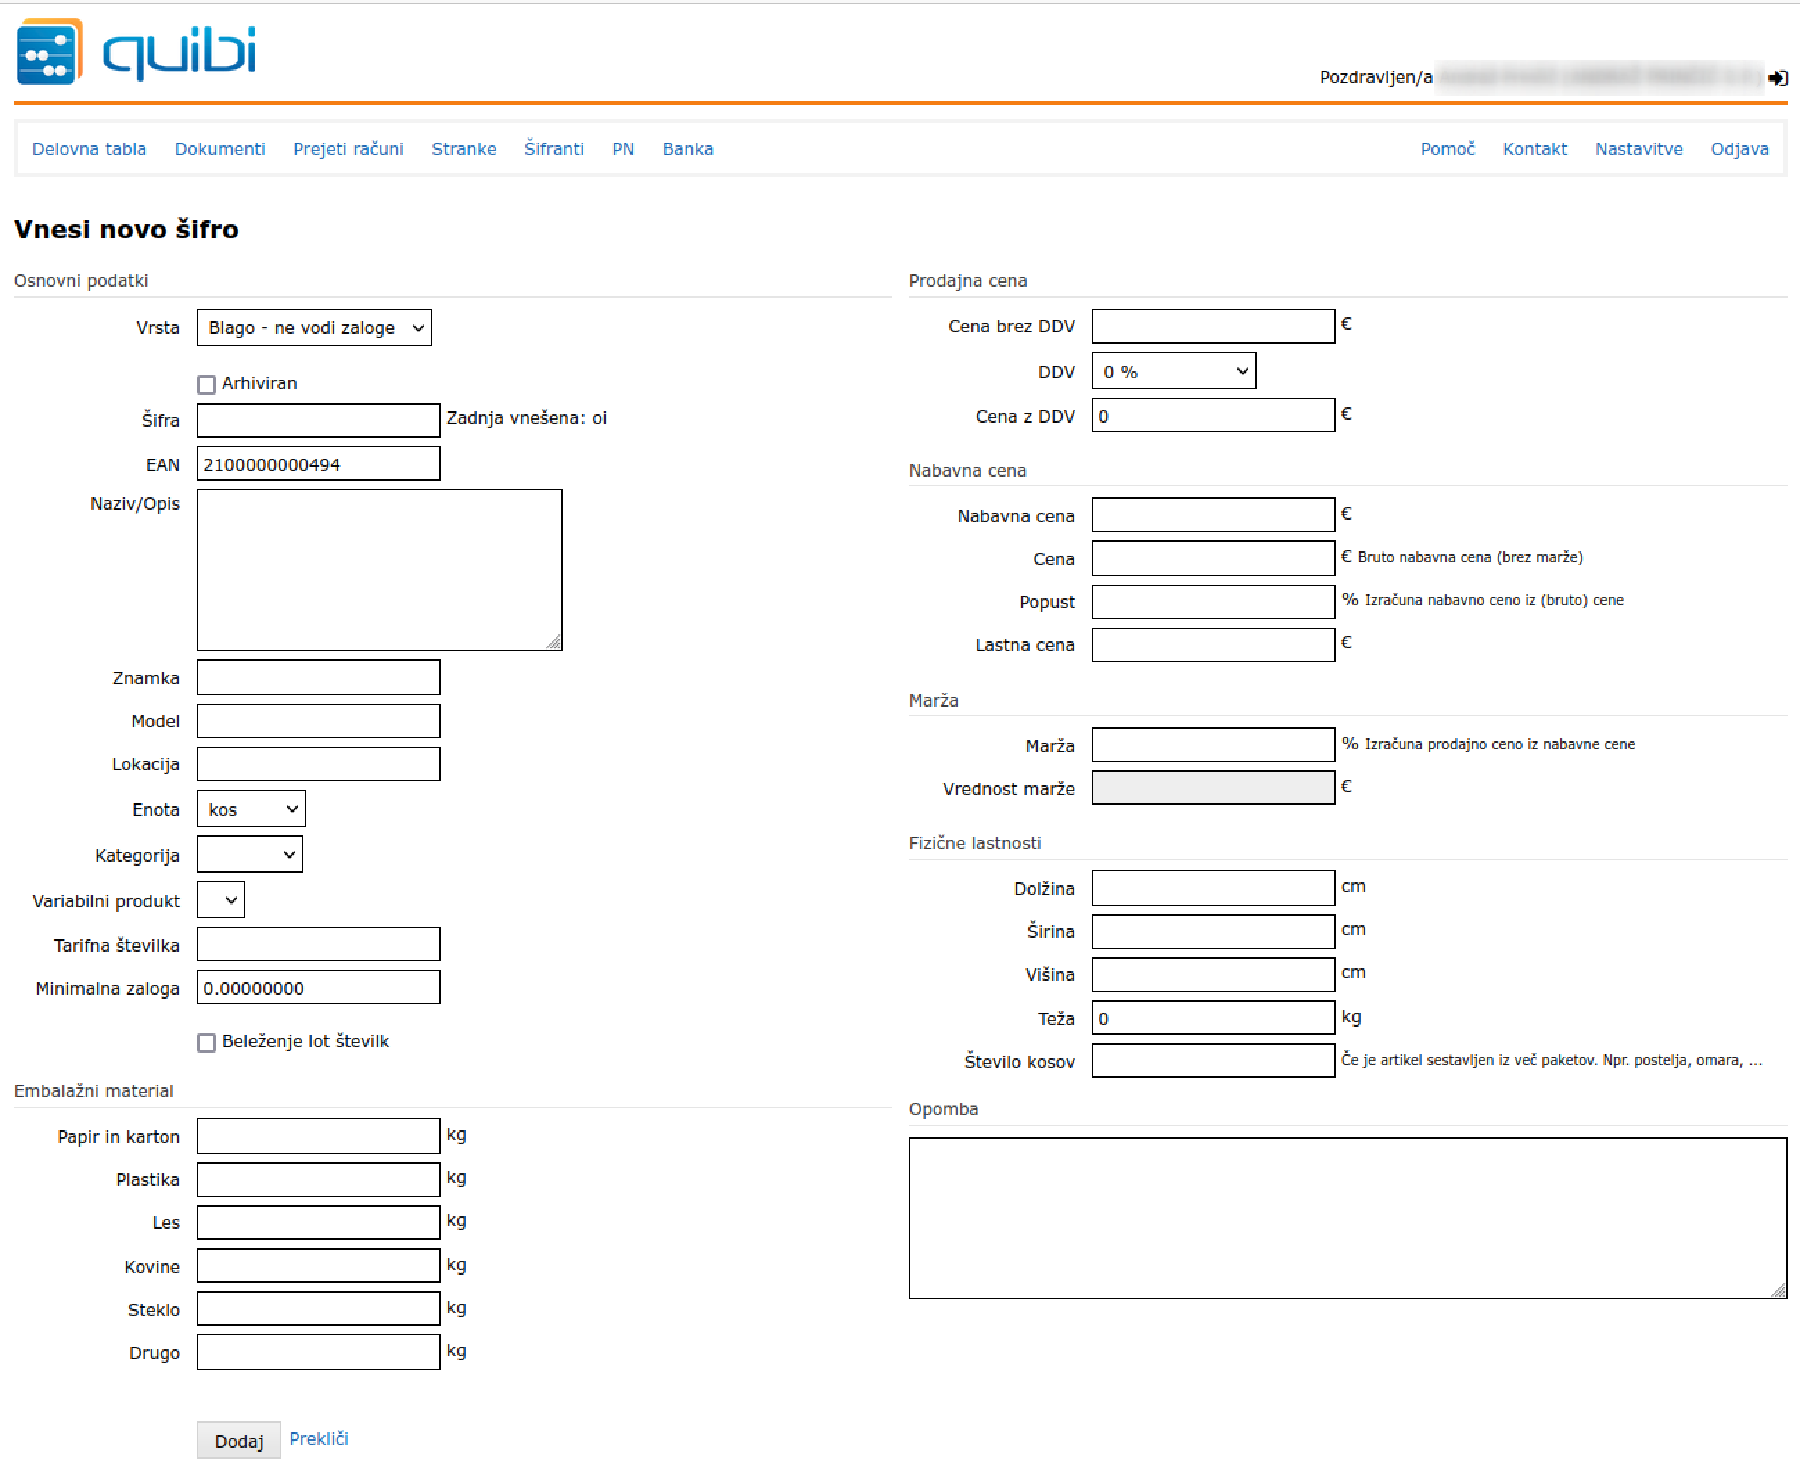Focus the Šifra input field
Image resolution: width=1800 pixels, height=1474 pixels.
tap(318, 421)
